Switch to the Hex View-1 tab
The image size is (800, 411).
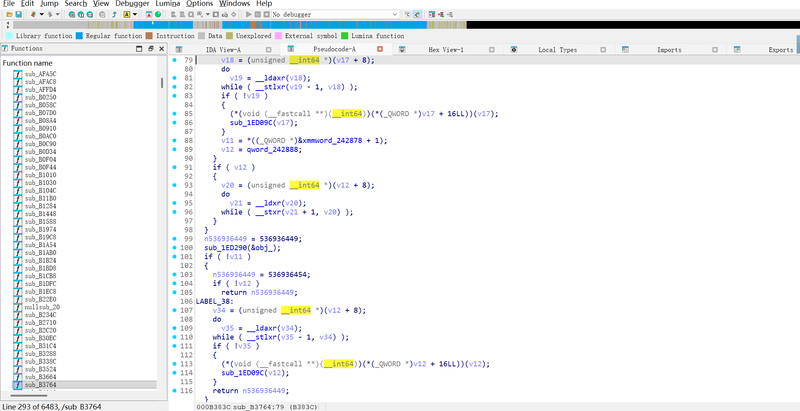(x=446, y=49)
